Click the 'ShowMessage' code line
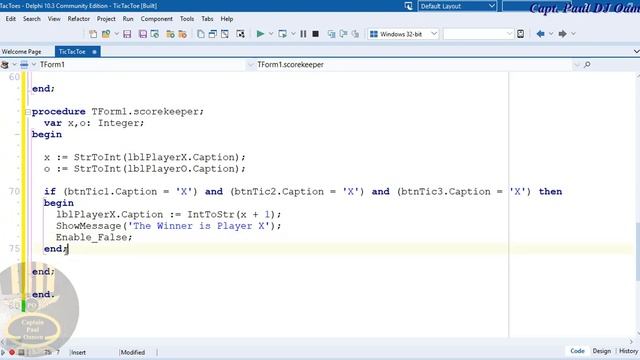Image resolution: width=640 pixels, height=360 pixels. point(168,226)
